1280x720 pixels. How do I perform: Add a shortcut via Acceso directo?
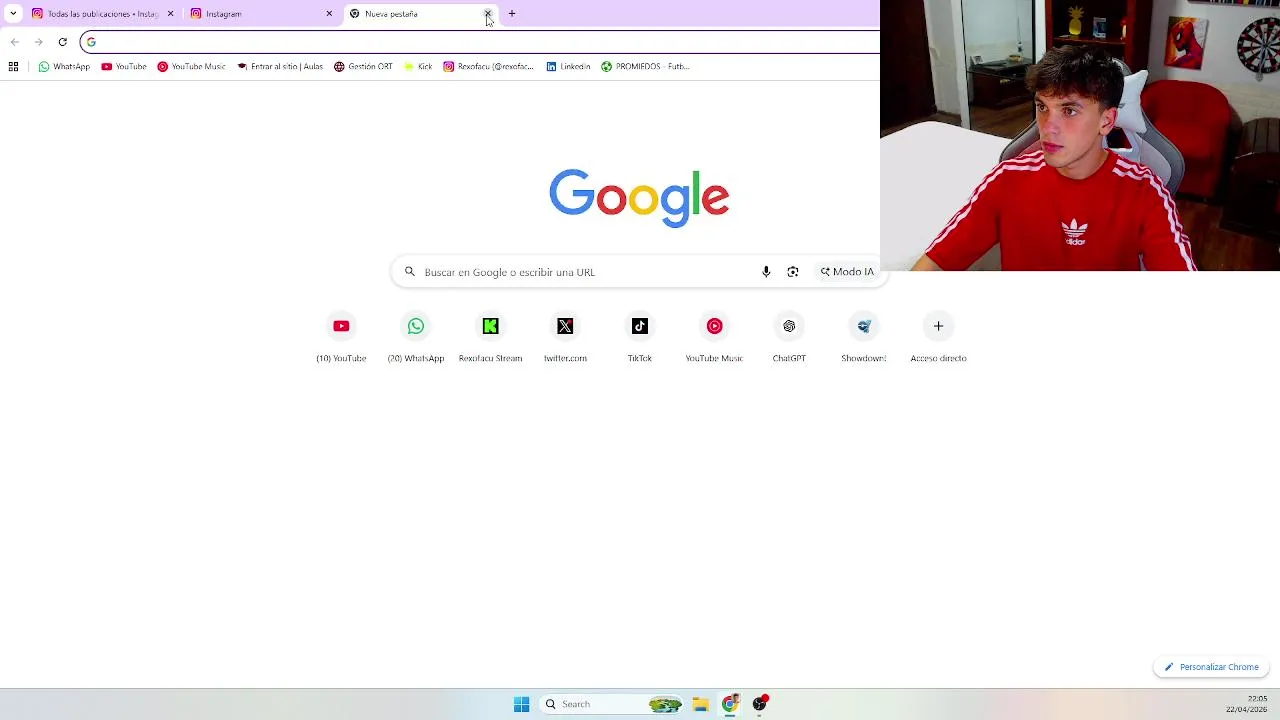938,338
